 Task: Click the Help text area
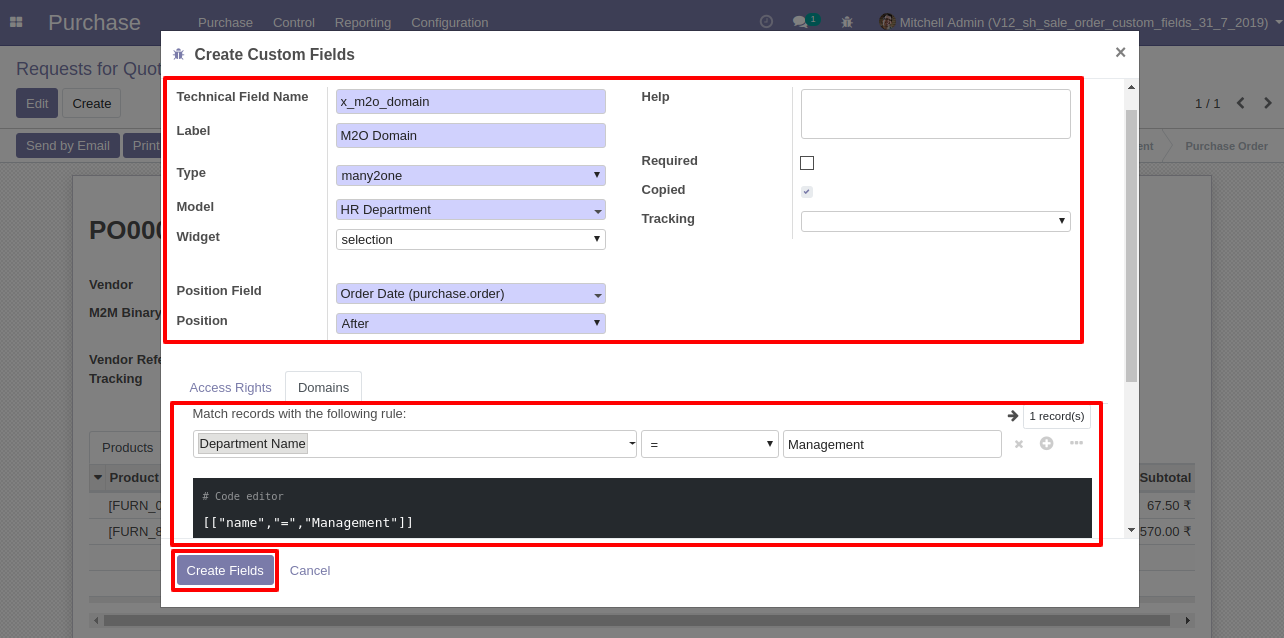coord(935,114)
